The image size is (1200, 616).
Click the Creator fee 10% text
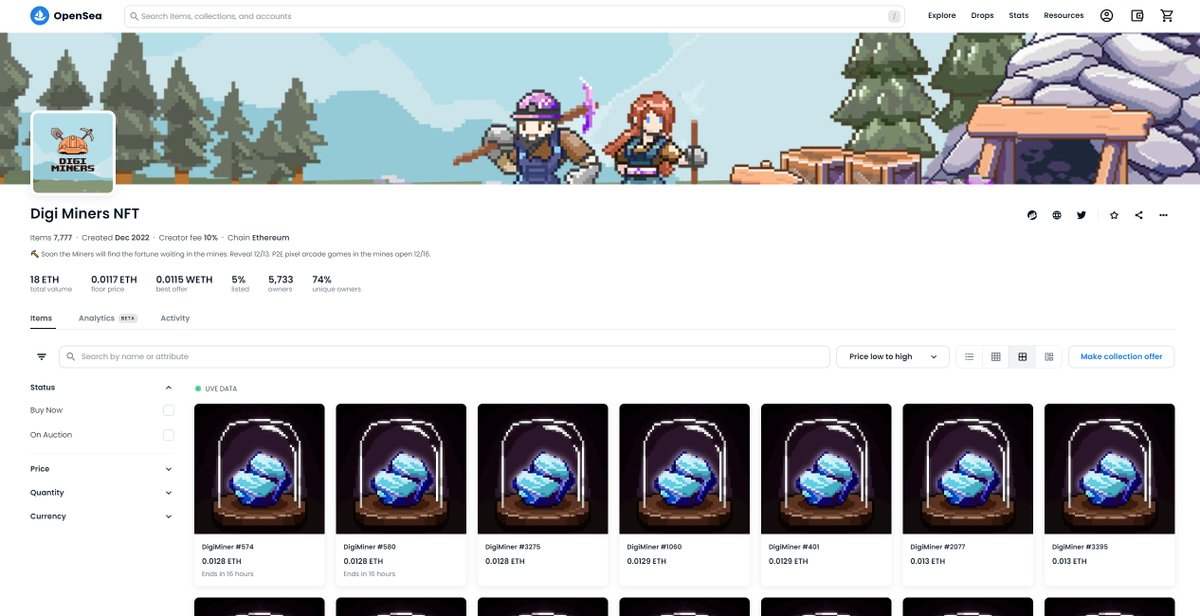188,238
